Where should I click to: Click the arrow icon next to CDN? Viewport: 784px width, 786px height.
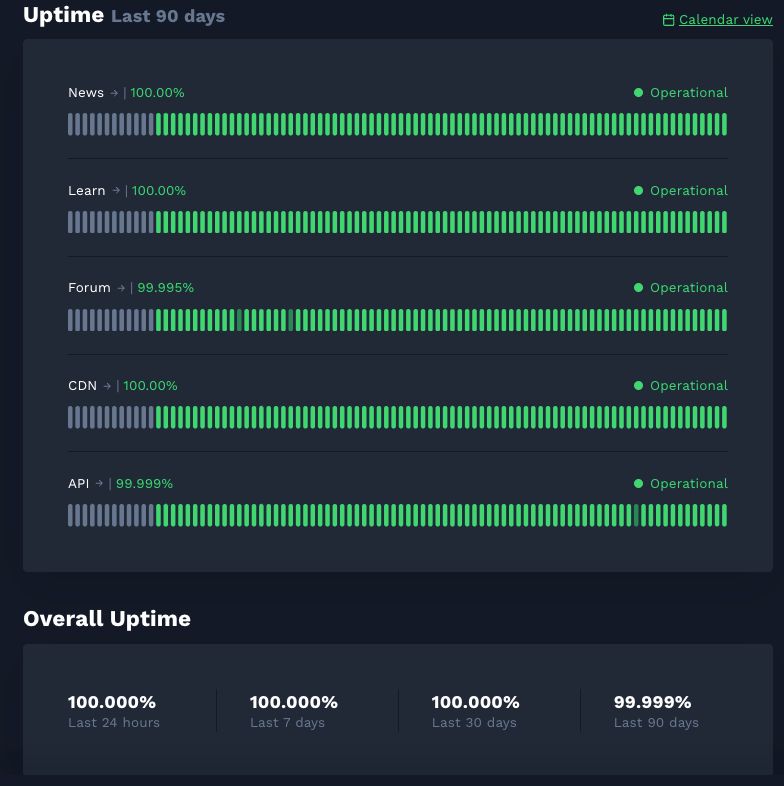tap(107, 385)
